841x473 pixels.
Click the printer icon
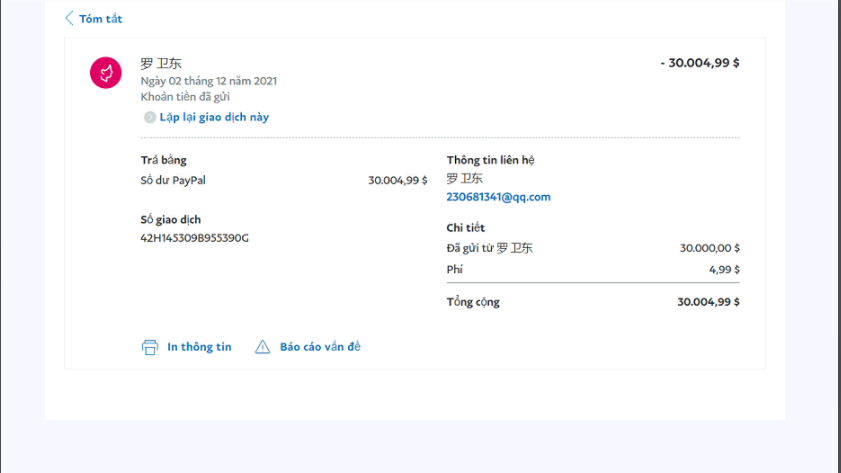click(150, 347)
